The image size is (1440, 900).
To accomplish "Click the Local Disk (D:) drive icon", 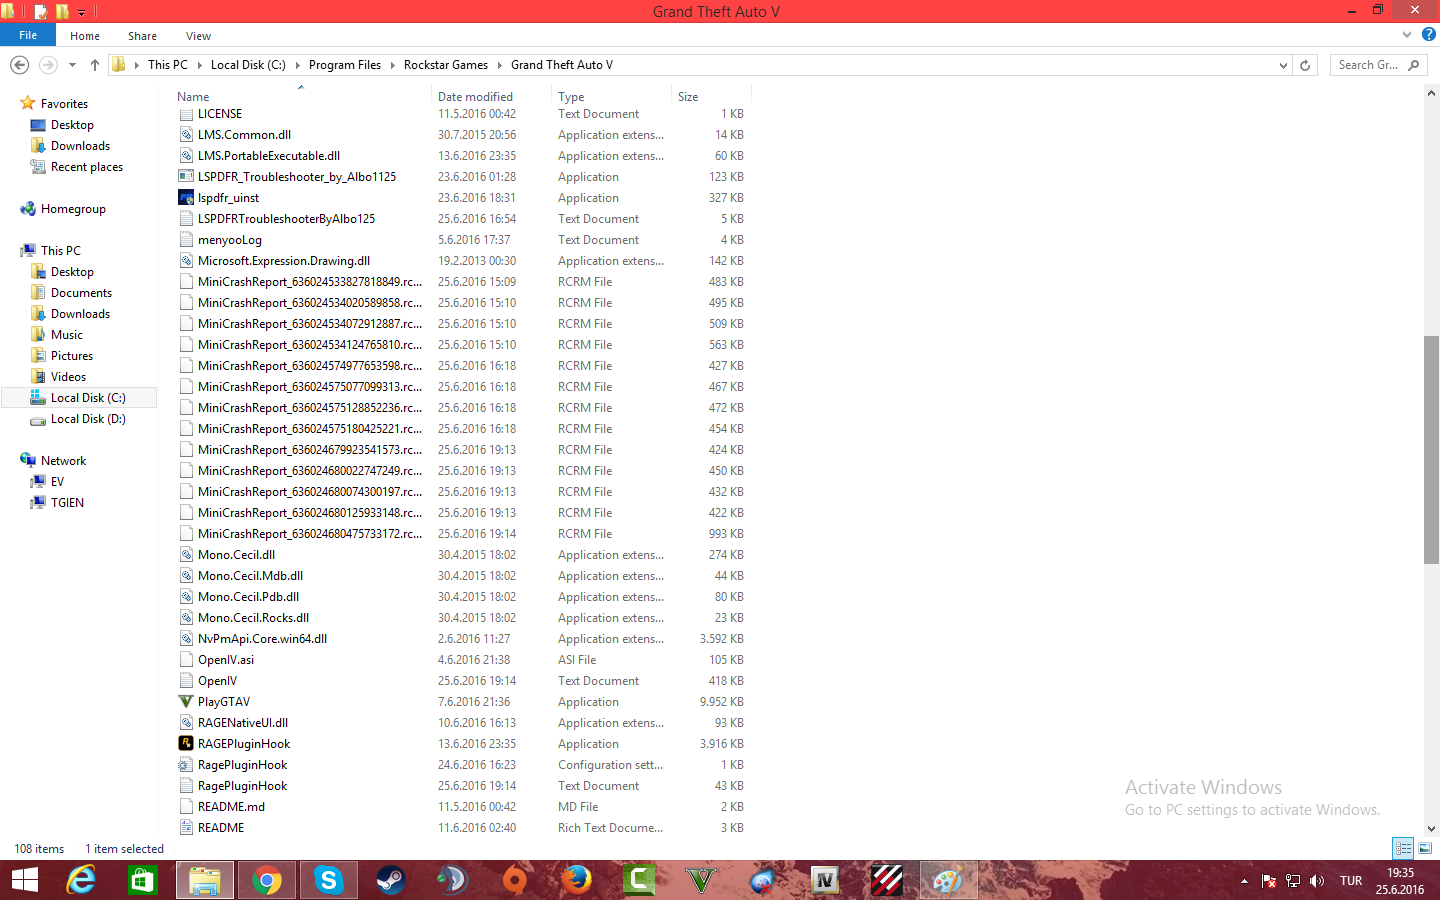I will (38, 419).
